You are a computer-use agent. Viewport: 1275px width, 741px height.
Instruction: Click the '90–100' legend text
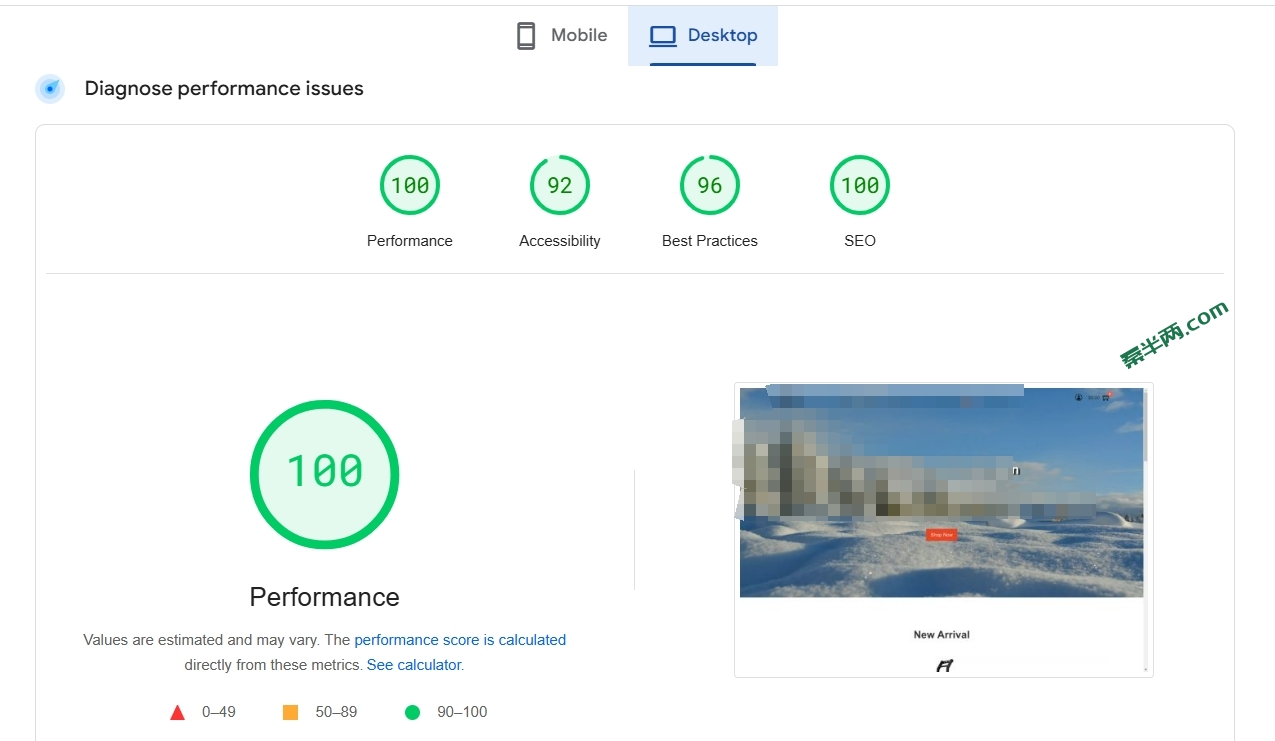click(462, 713)
